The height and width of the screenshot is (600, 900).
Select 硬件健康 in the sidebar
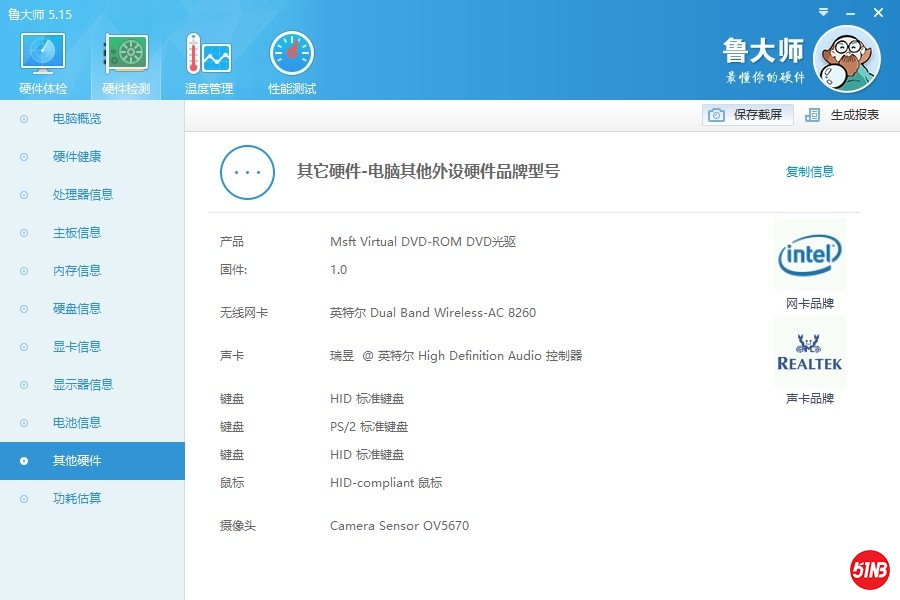click(77, 157)
